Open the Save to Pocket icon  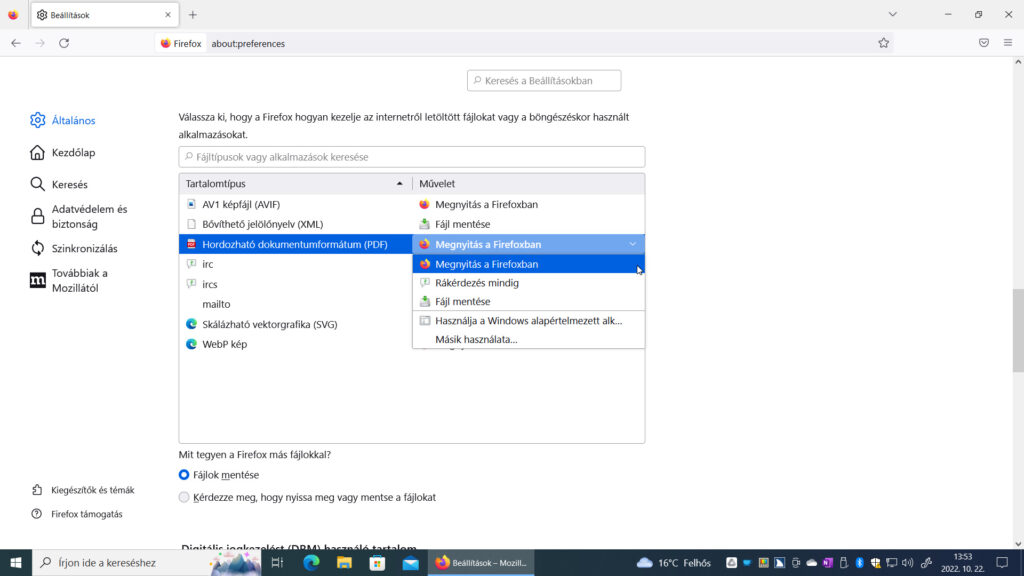984,43
